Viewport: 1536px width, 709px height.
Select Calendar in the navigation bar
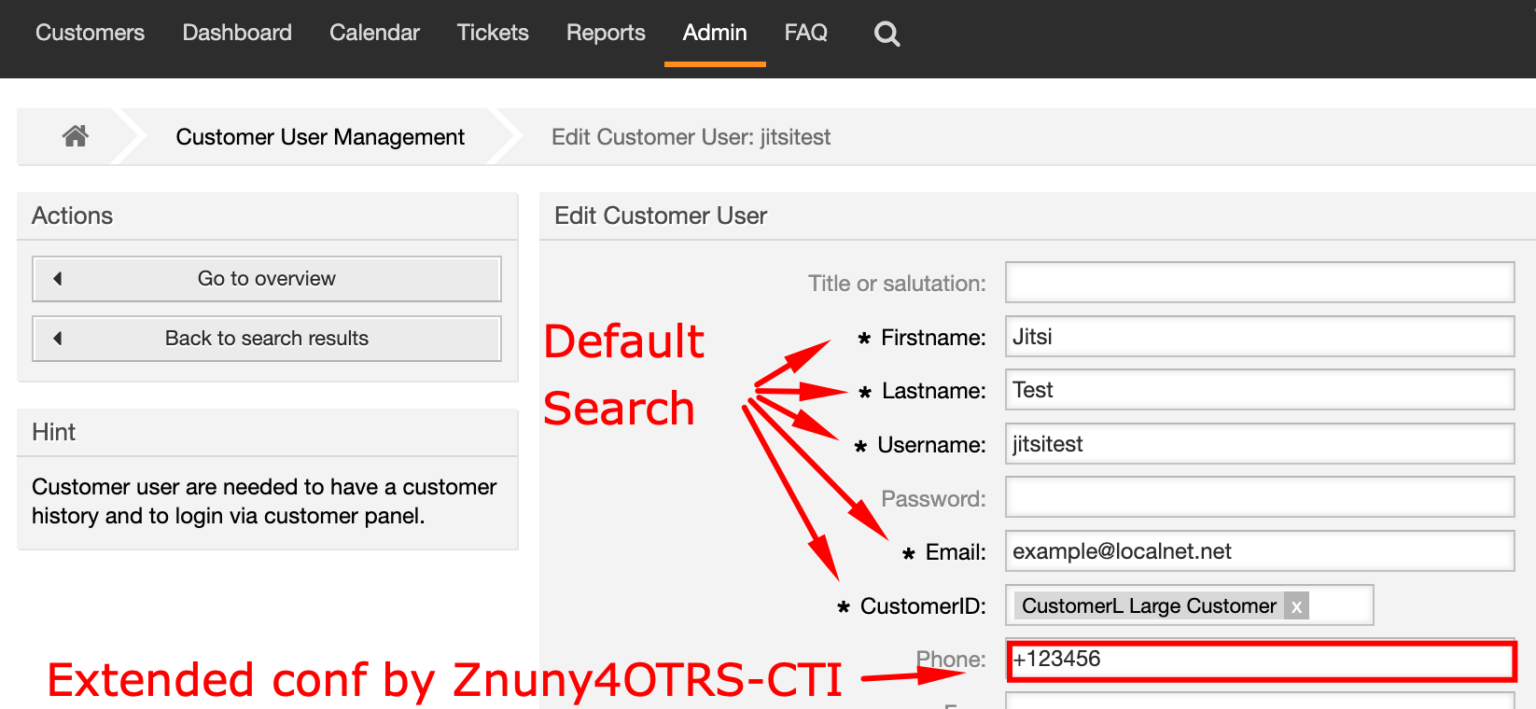tap(374, 32)
